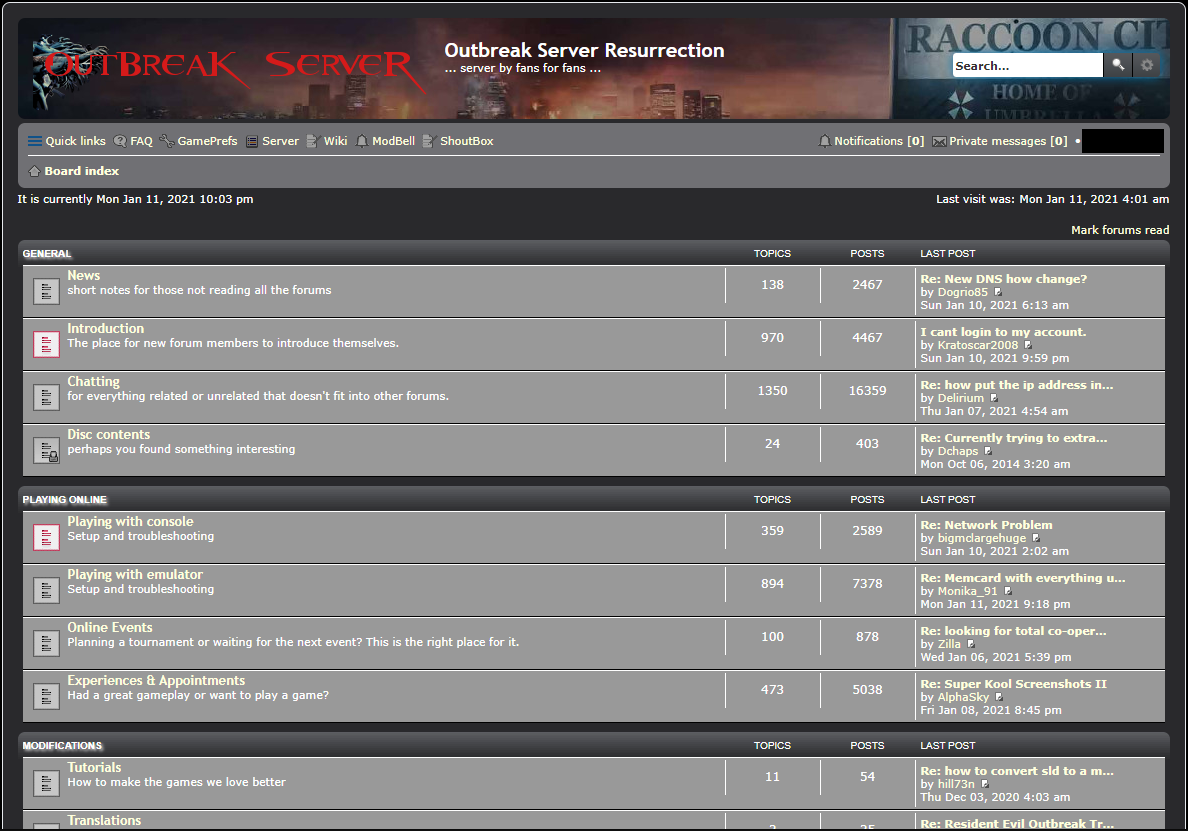Image resolution: width=1188 pixels, height=831 pixels.
Task: Open GENERAL category header link
Action: click(47, 254)
